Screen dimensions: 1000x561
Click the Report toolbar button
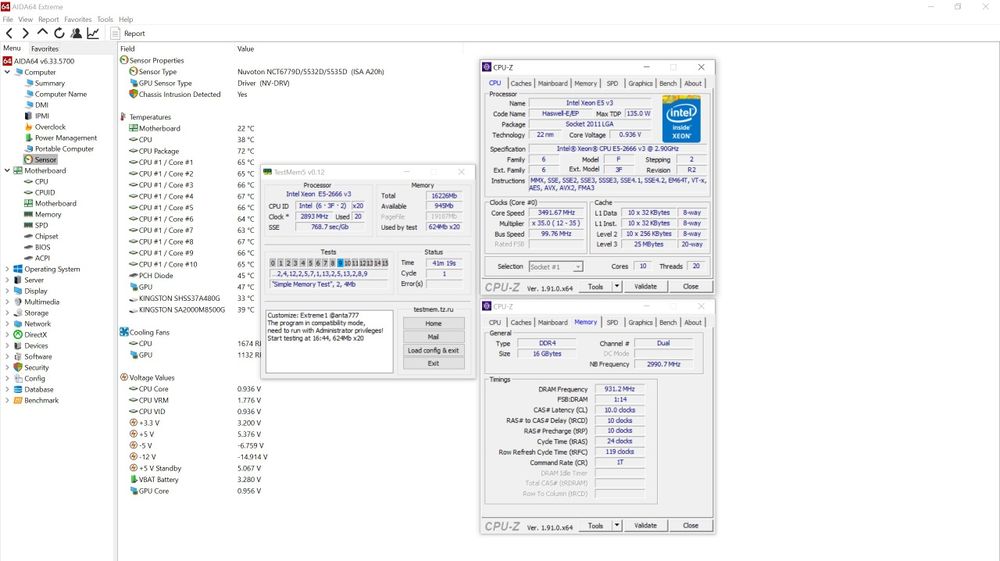128,33
